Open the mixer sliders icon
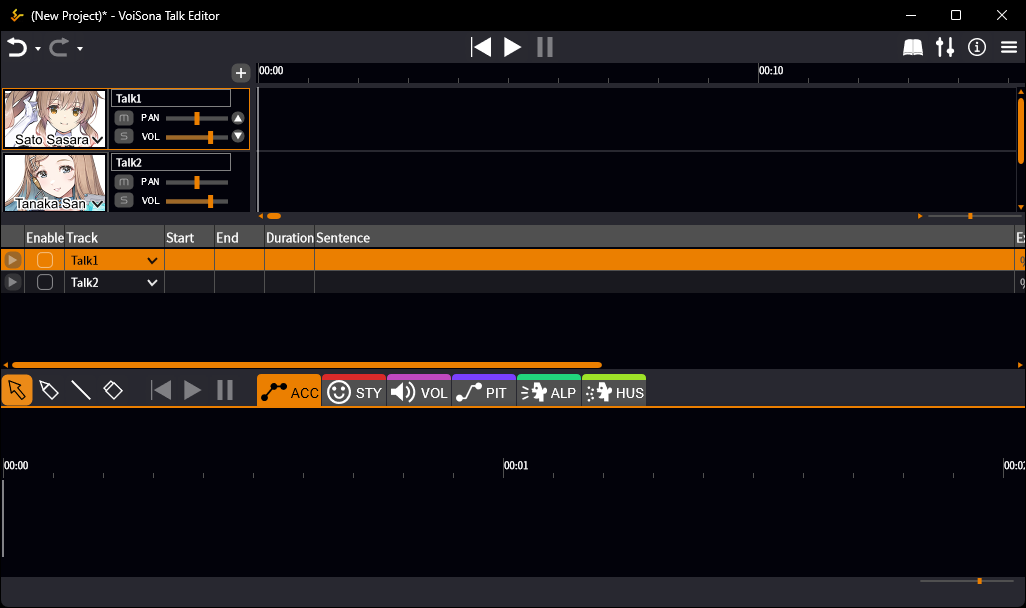This screenshot has width=1026, height=608. (945, 47)
